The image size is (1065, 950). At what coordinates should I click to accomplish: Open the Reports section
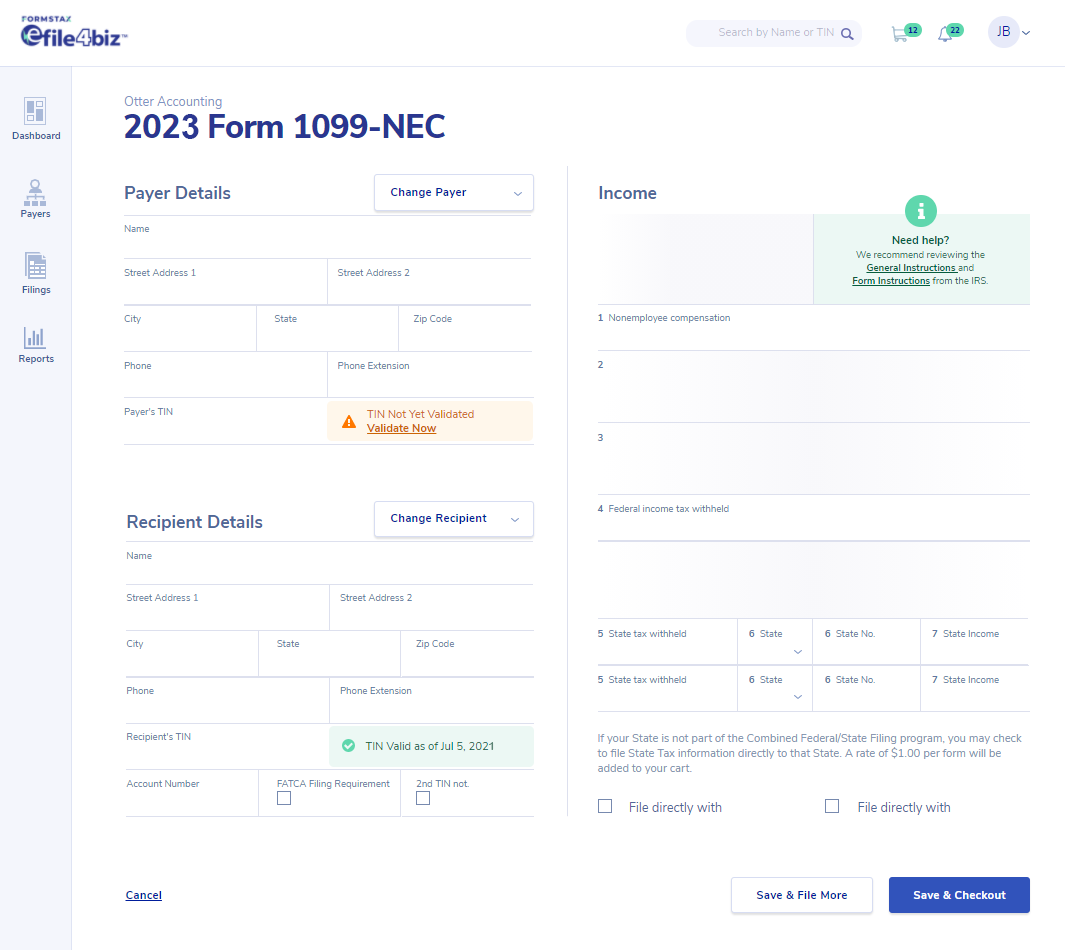35,345
